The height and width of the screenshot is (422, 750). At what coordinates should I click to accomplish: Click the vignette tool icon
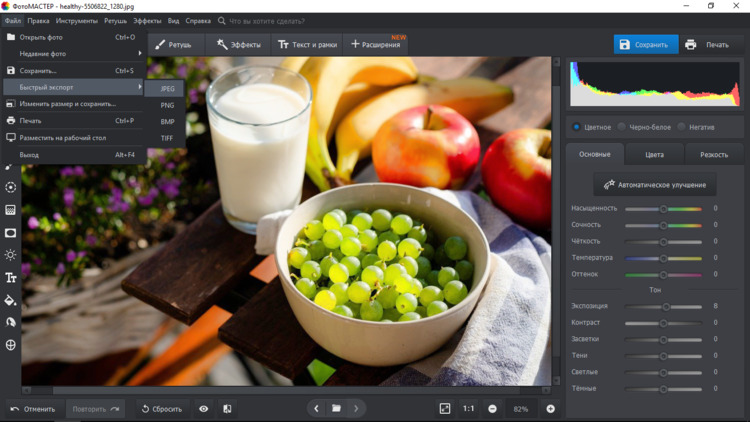[11, 233]
